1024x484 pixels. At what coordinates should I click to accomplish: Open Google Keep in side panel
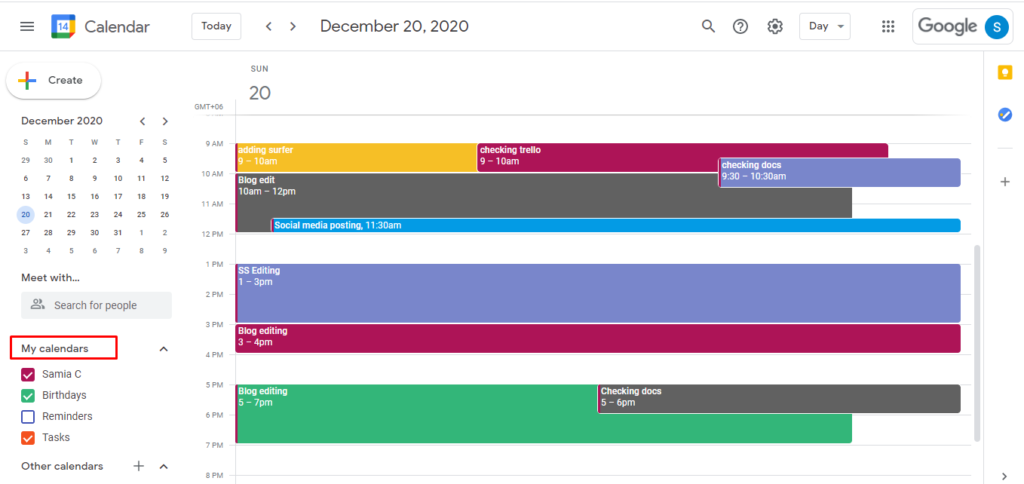[1005, 72]
